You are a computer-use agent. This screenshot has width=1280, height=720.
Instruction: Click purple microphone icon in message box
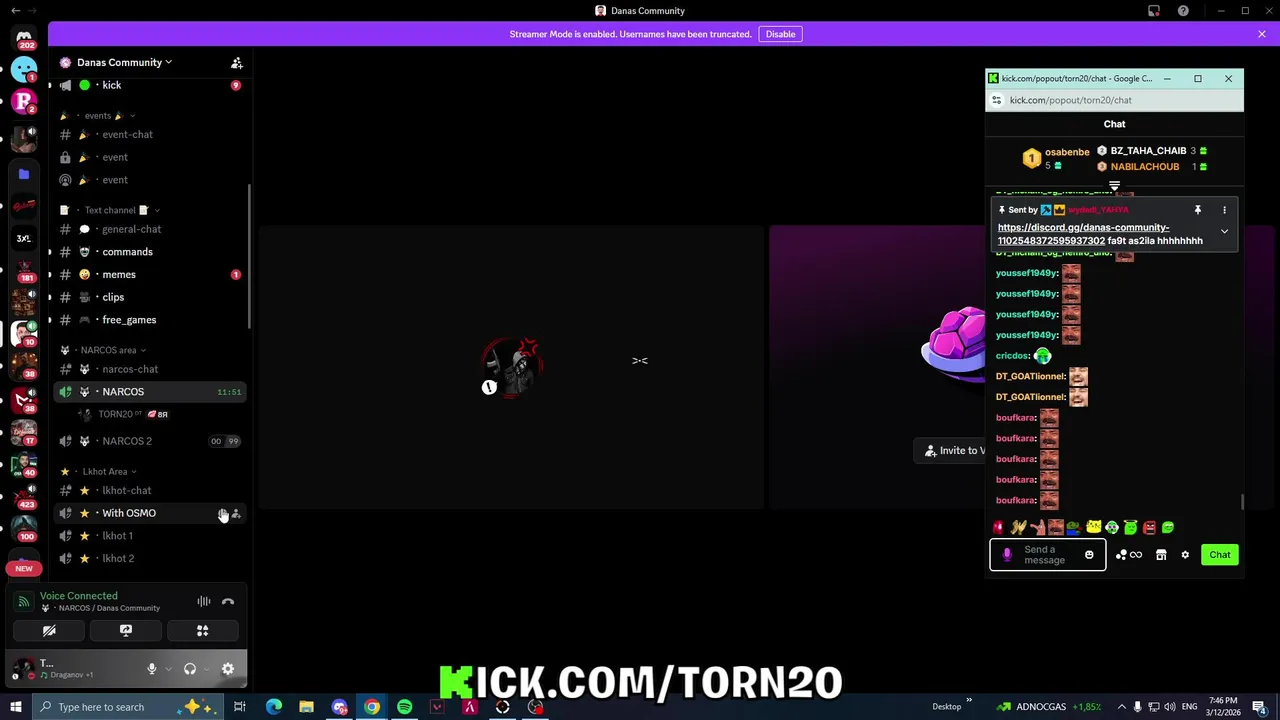[1007, 555]
